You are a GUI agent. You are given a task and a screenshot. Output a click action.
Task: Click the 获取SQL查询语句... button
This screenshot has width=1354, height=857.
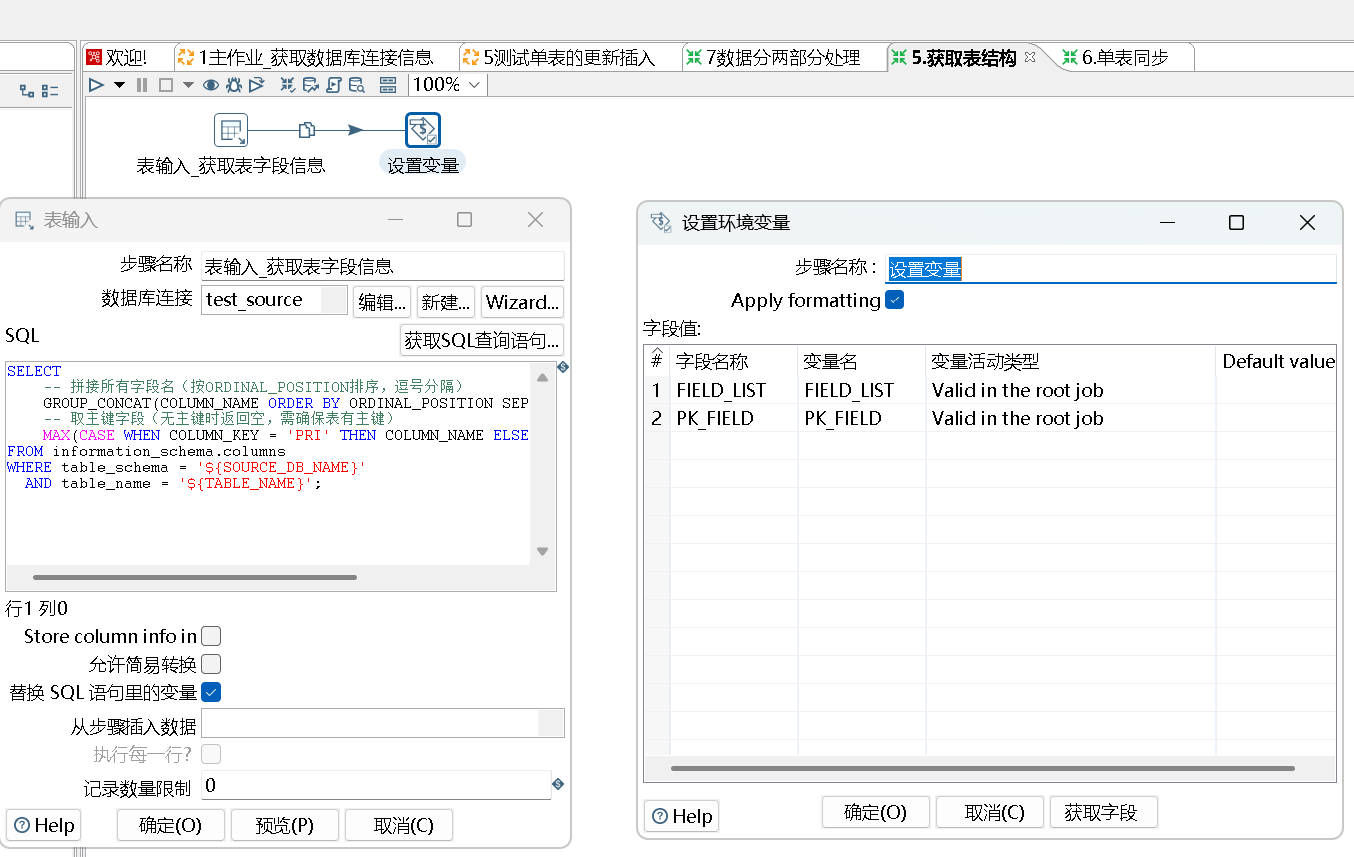pyautogui.click(x=482, y=340)
